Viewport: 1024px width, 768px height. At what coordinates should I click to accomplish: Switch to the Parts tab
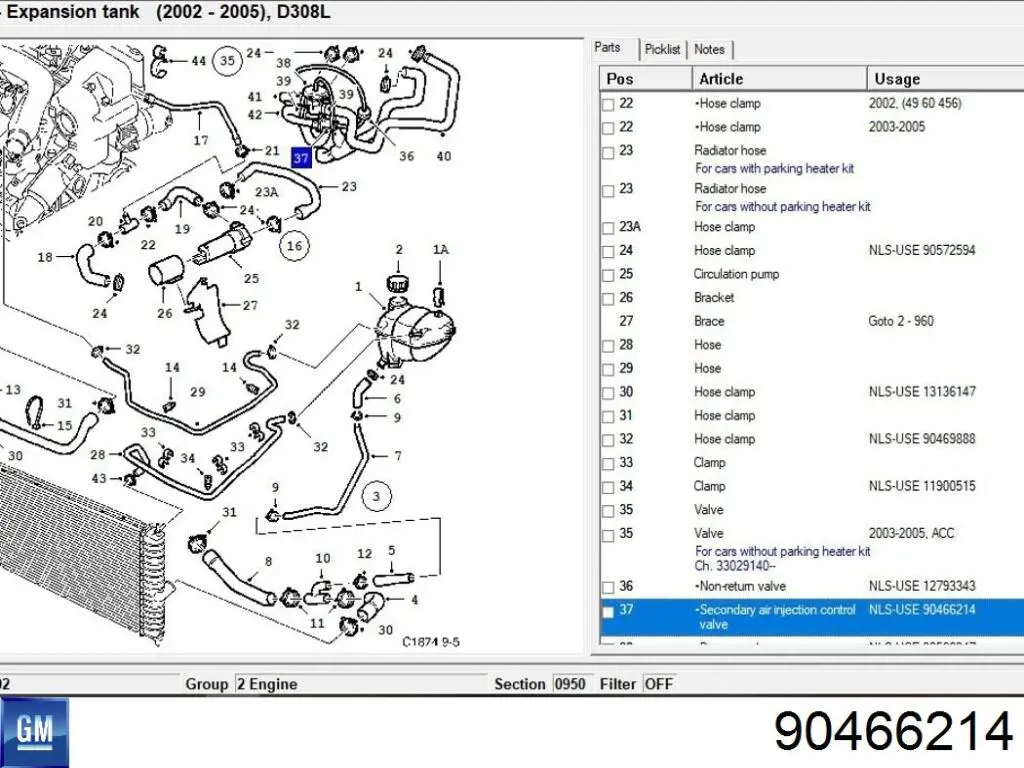[x=607, y=48]
